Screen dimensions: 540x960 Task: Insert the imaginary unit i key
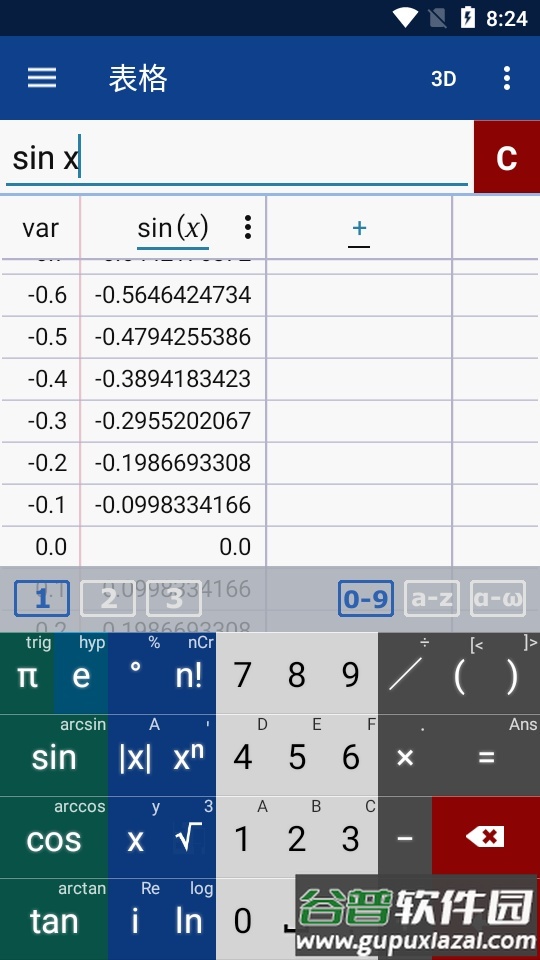[x=135, y=920]
